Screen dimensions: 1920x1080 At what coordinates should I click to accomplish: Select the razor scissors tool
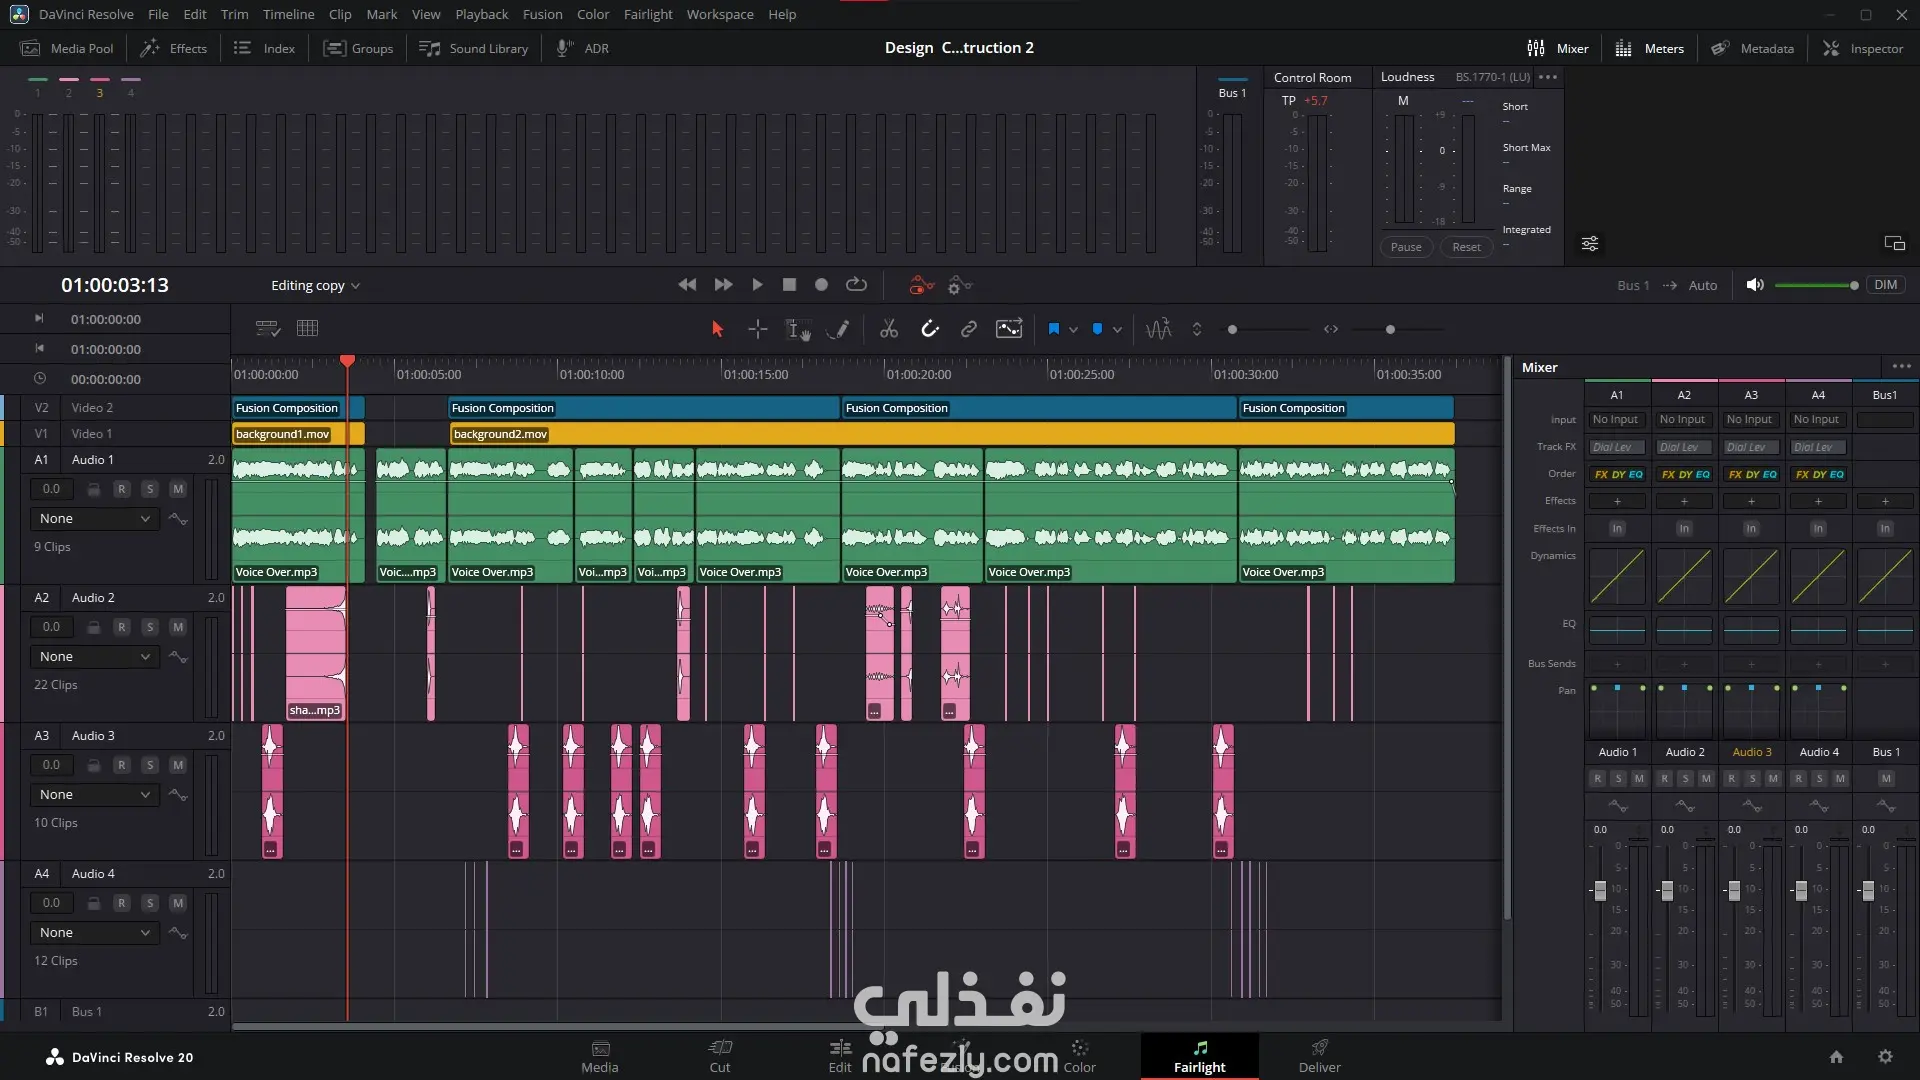tap(888, 329)
